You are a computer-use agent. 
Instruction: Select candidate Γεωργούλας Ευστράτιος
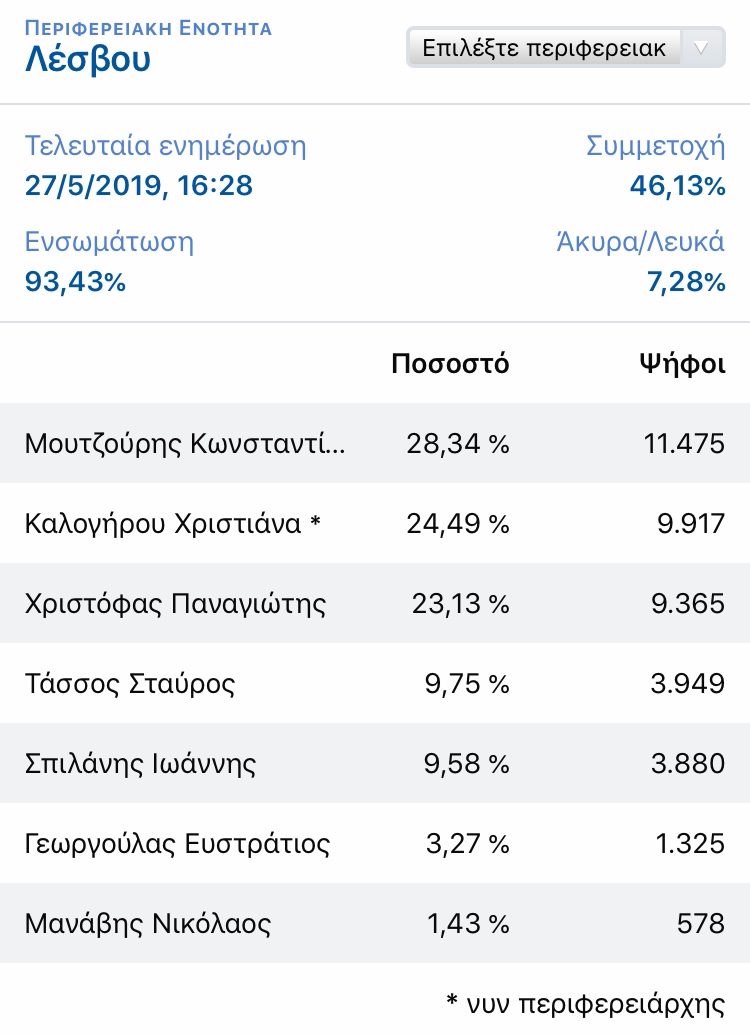pos(177,844)
